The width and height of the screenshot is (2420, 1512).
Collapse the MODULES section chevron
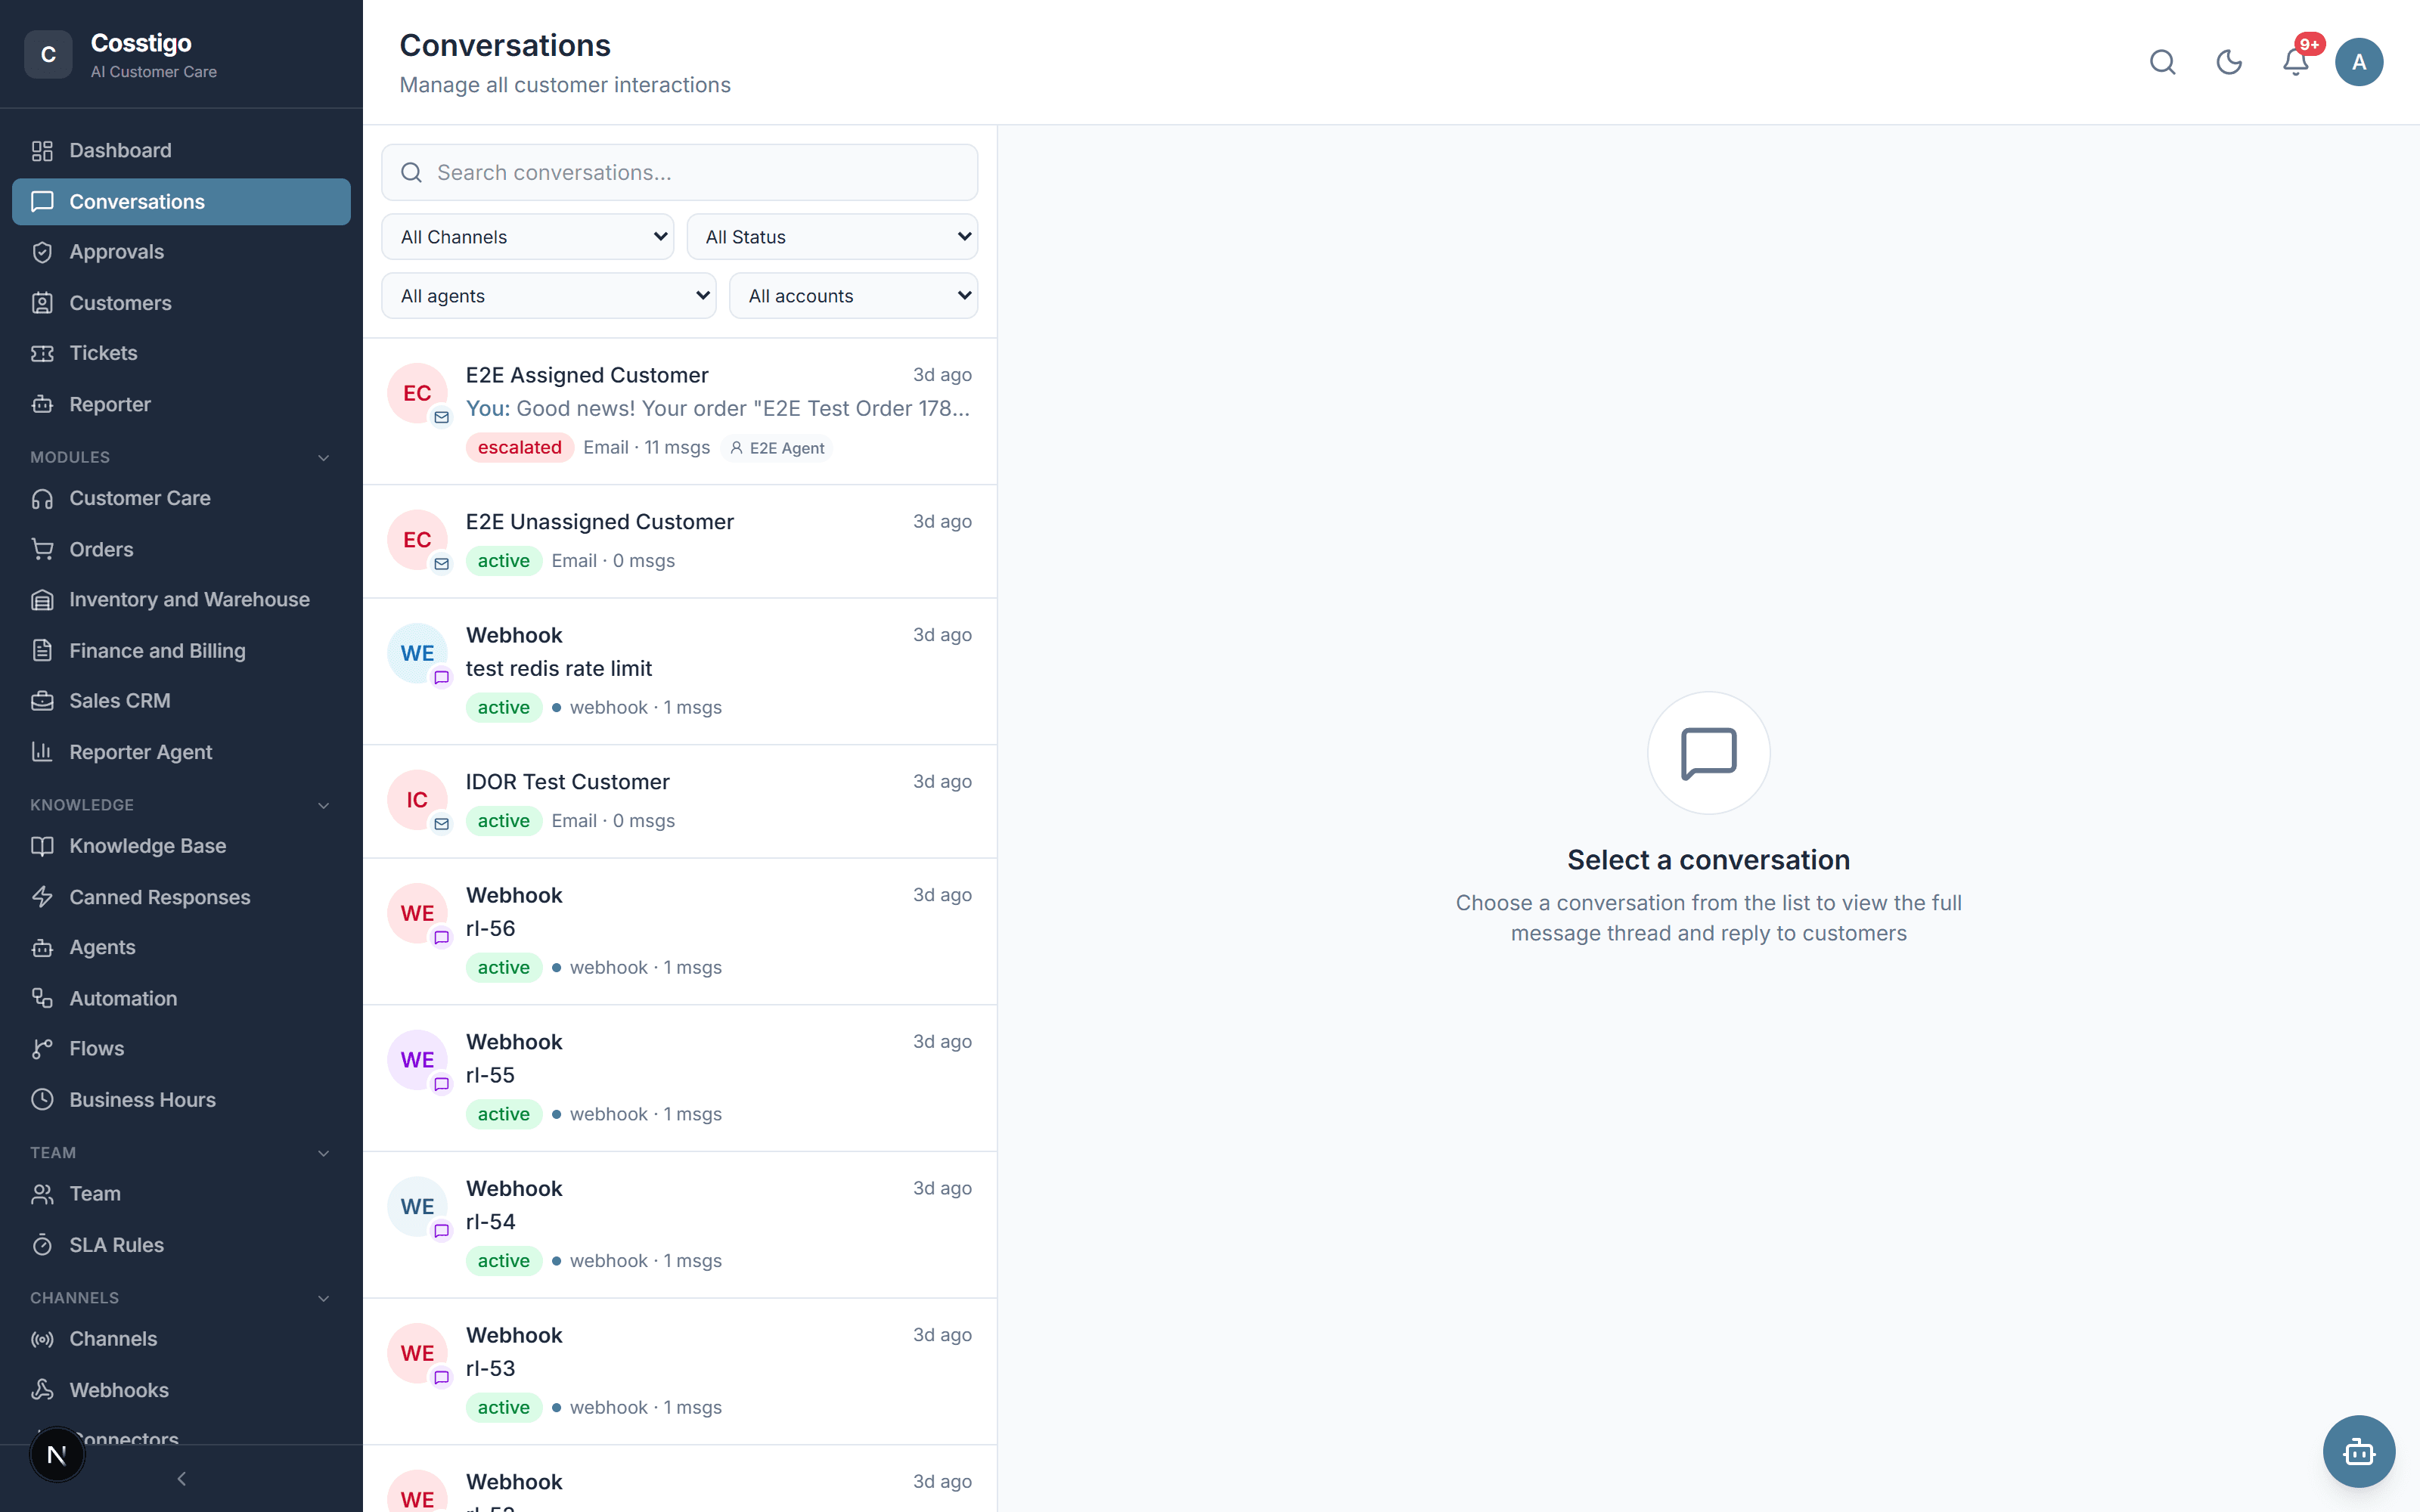click(323, 458)
